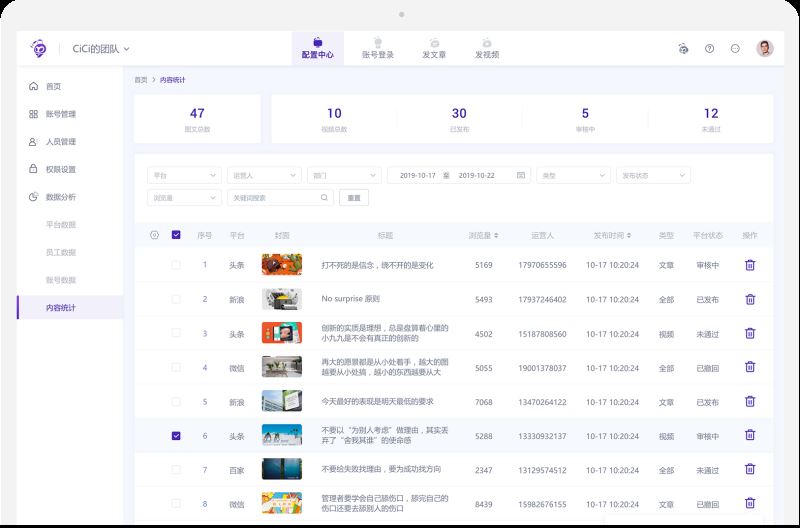Viewport: 800px width, 528px height.
Task: Click trash icon for No surprise 原则 row
Action: pyautogui.click(x=750, y=299)
